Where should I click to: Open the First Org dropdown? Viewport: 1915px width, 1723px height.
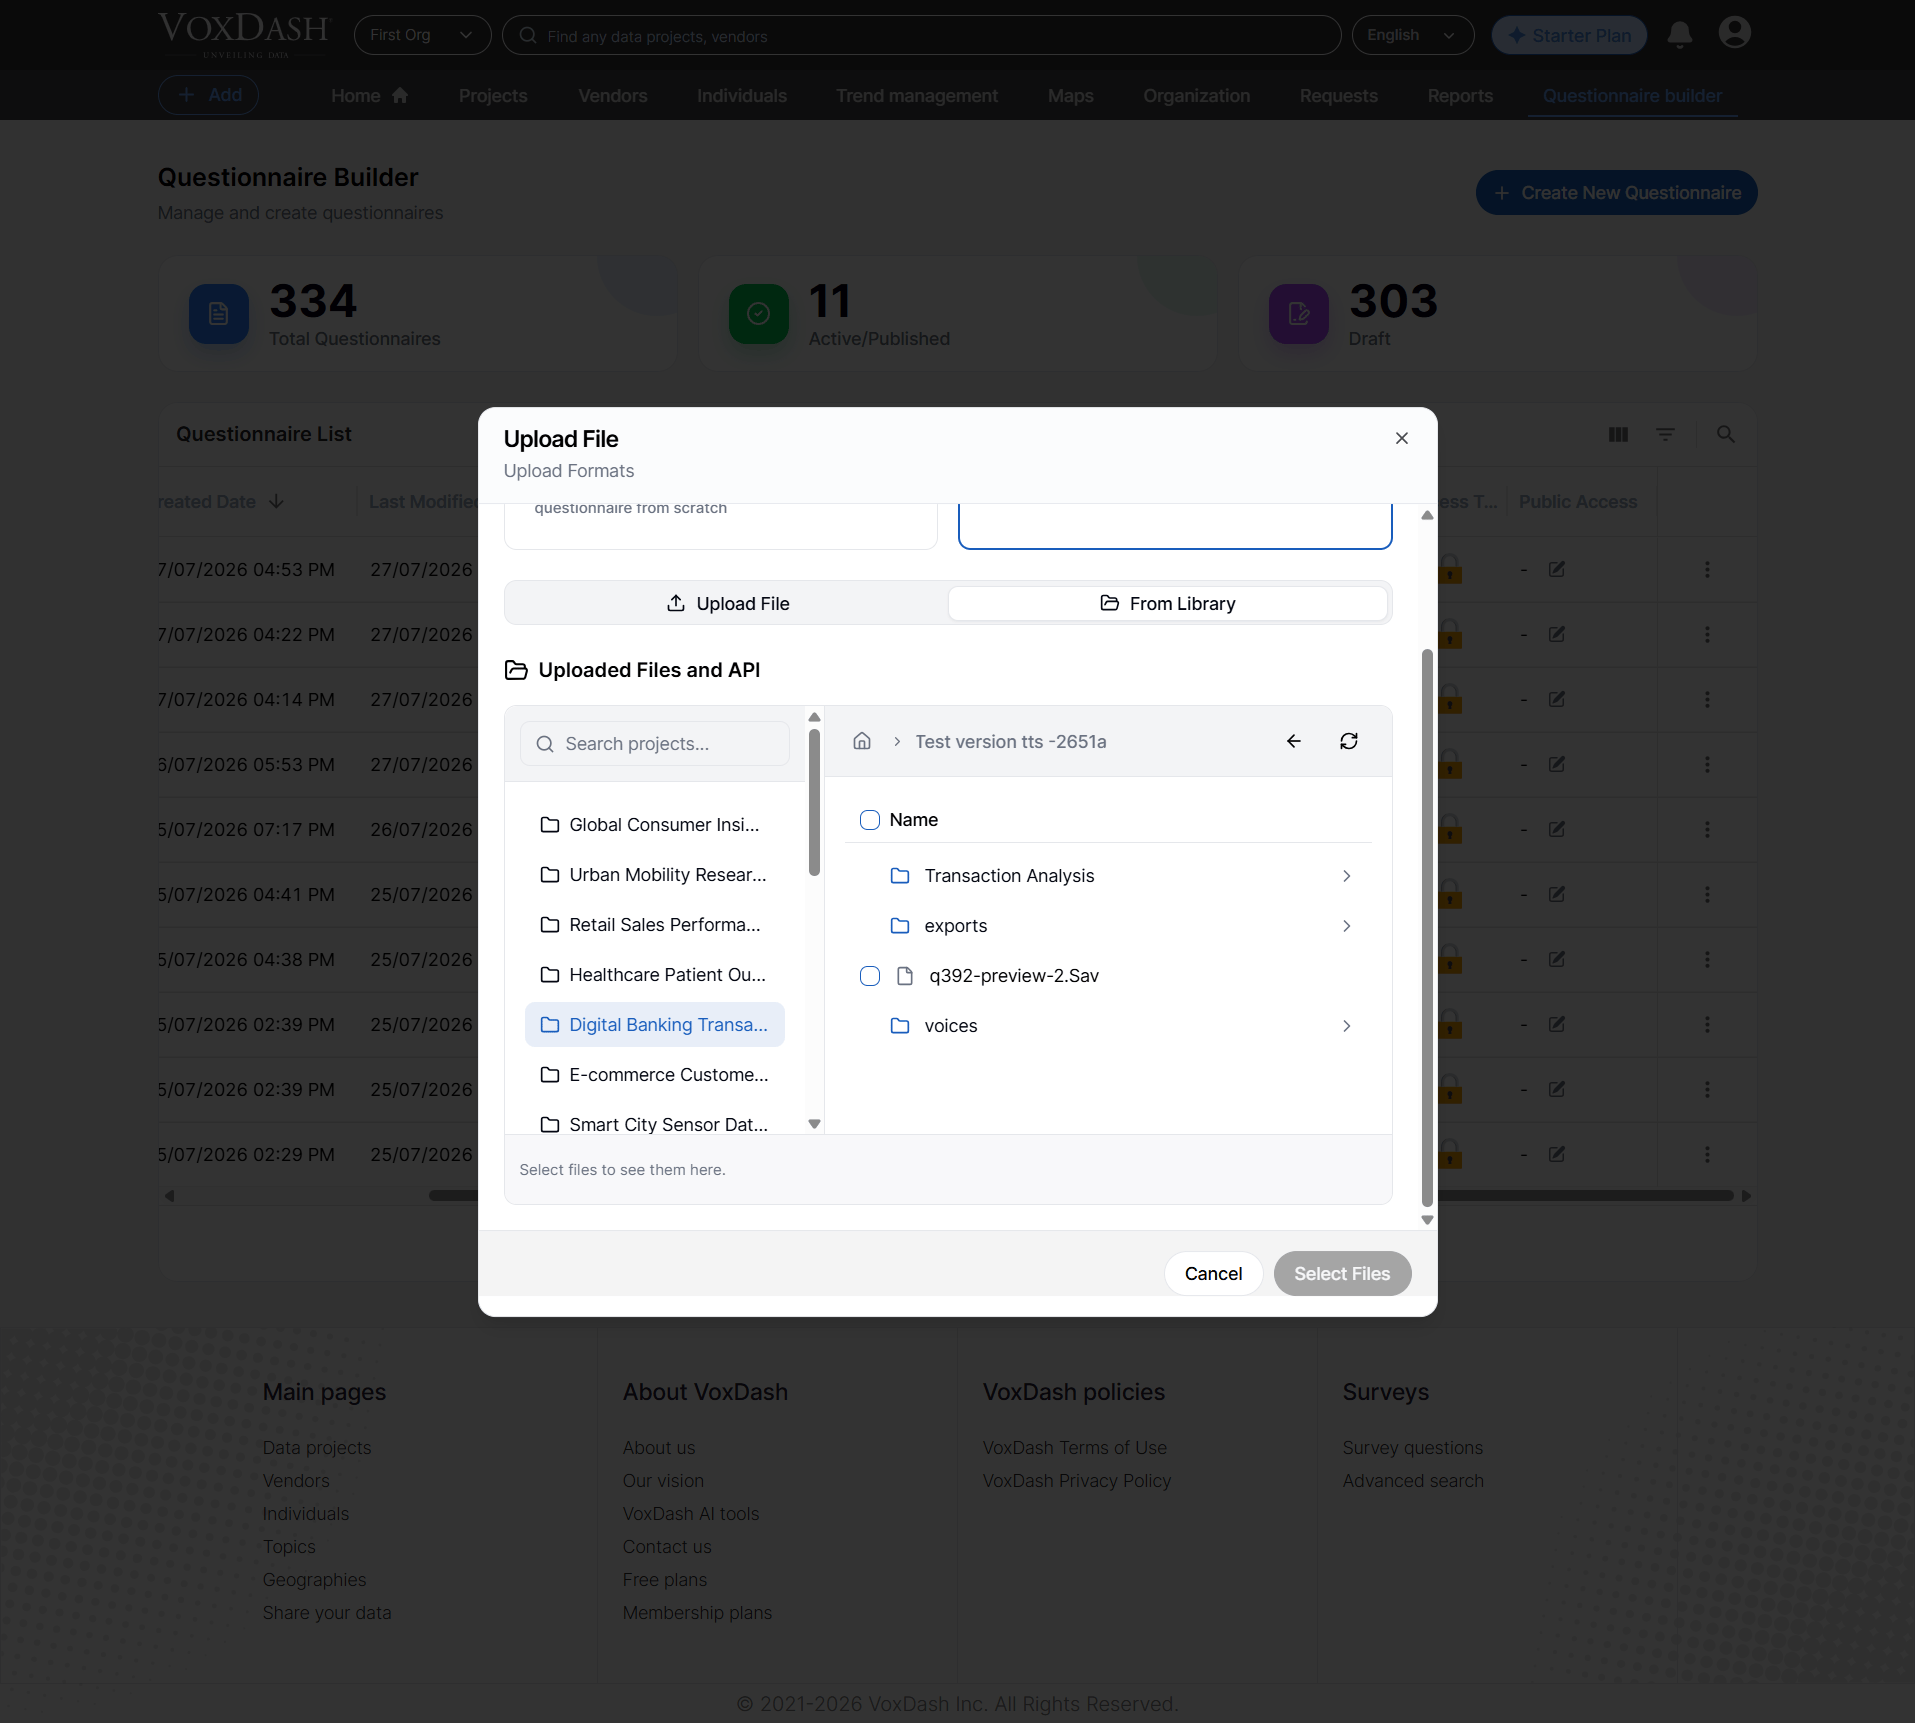(422, 35)
